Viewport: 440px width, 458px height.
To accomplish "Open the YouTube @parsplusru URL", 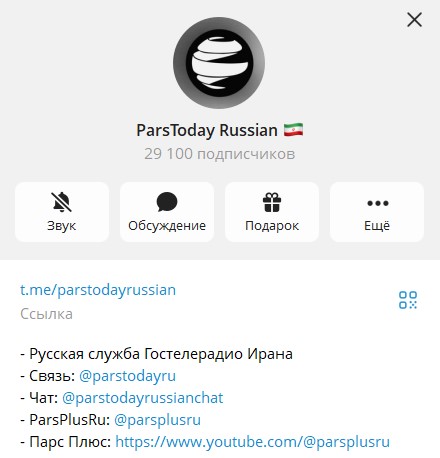I will click(x=252, y=442).
